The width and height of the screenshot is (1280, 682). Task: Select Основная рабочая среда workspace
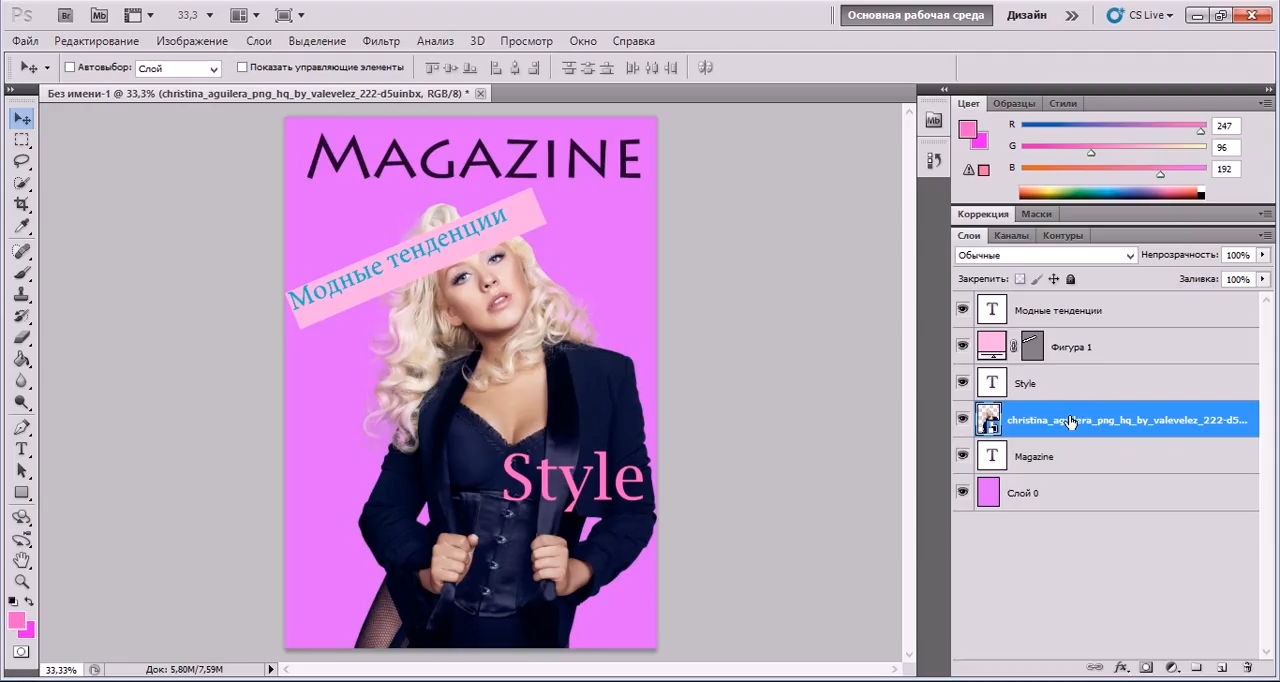(916, 15)
